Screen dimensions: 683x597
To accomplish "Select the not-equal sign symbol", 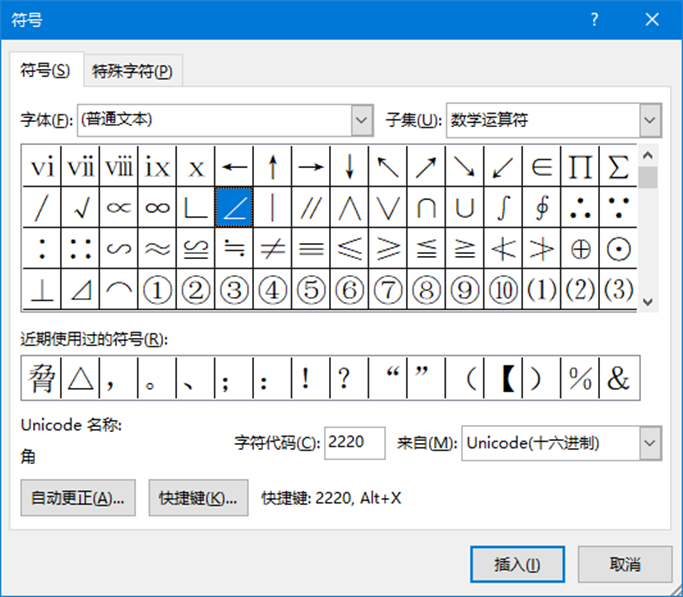I will click(x=273, y=249).
